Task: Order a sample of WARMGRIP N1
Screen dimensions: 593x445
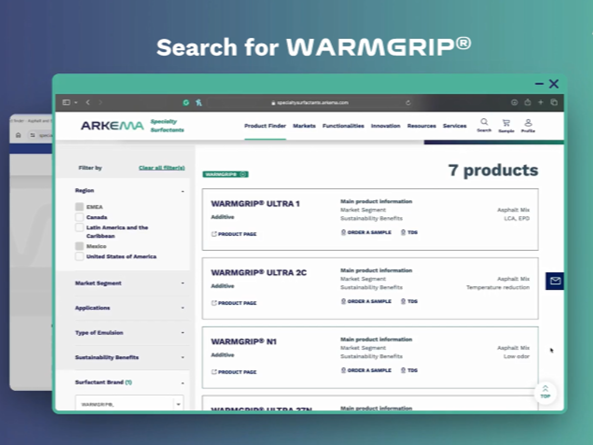Action: (x=366, y=370)
